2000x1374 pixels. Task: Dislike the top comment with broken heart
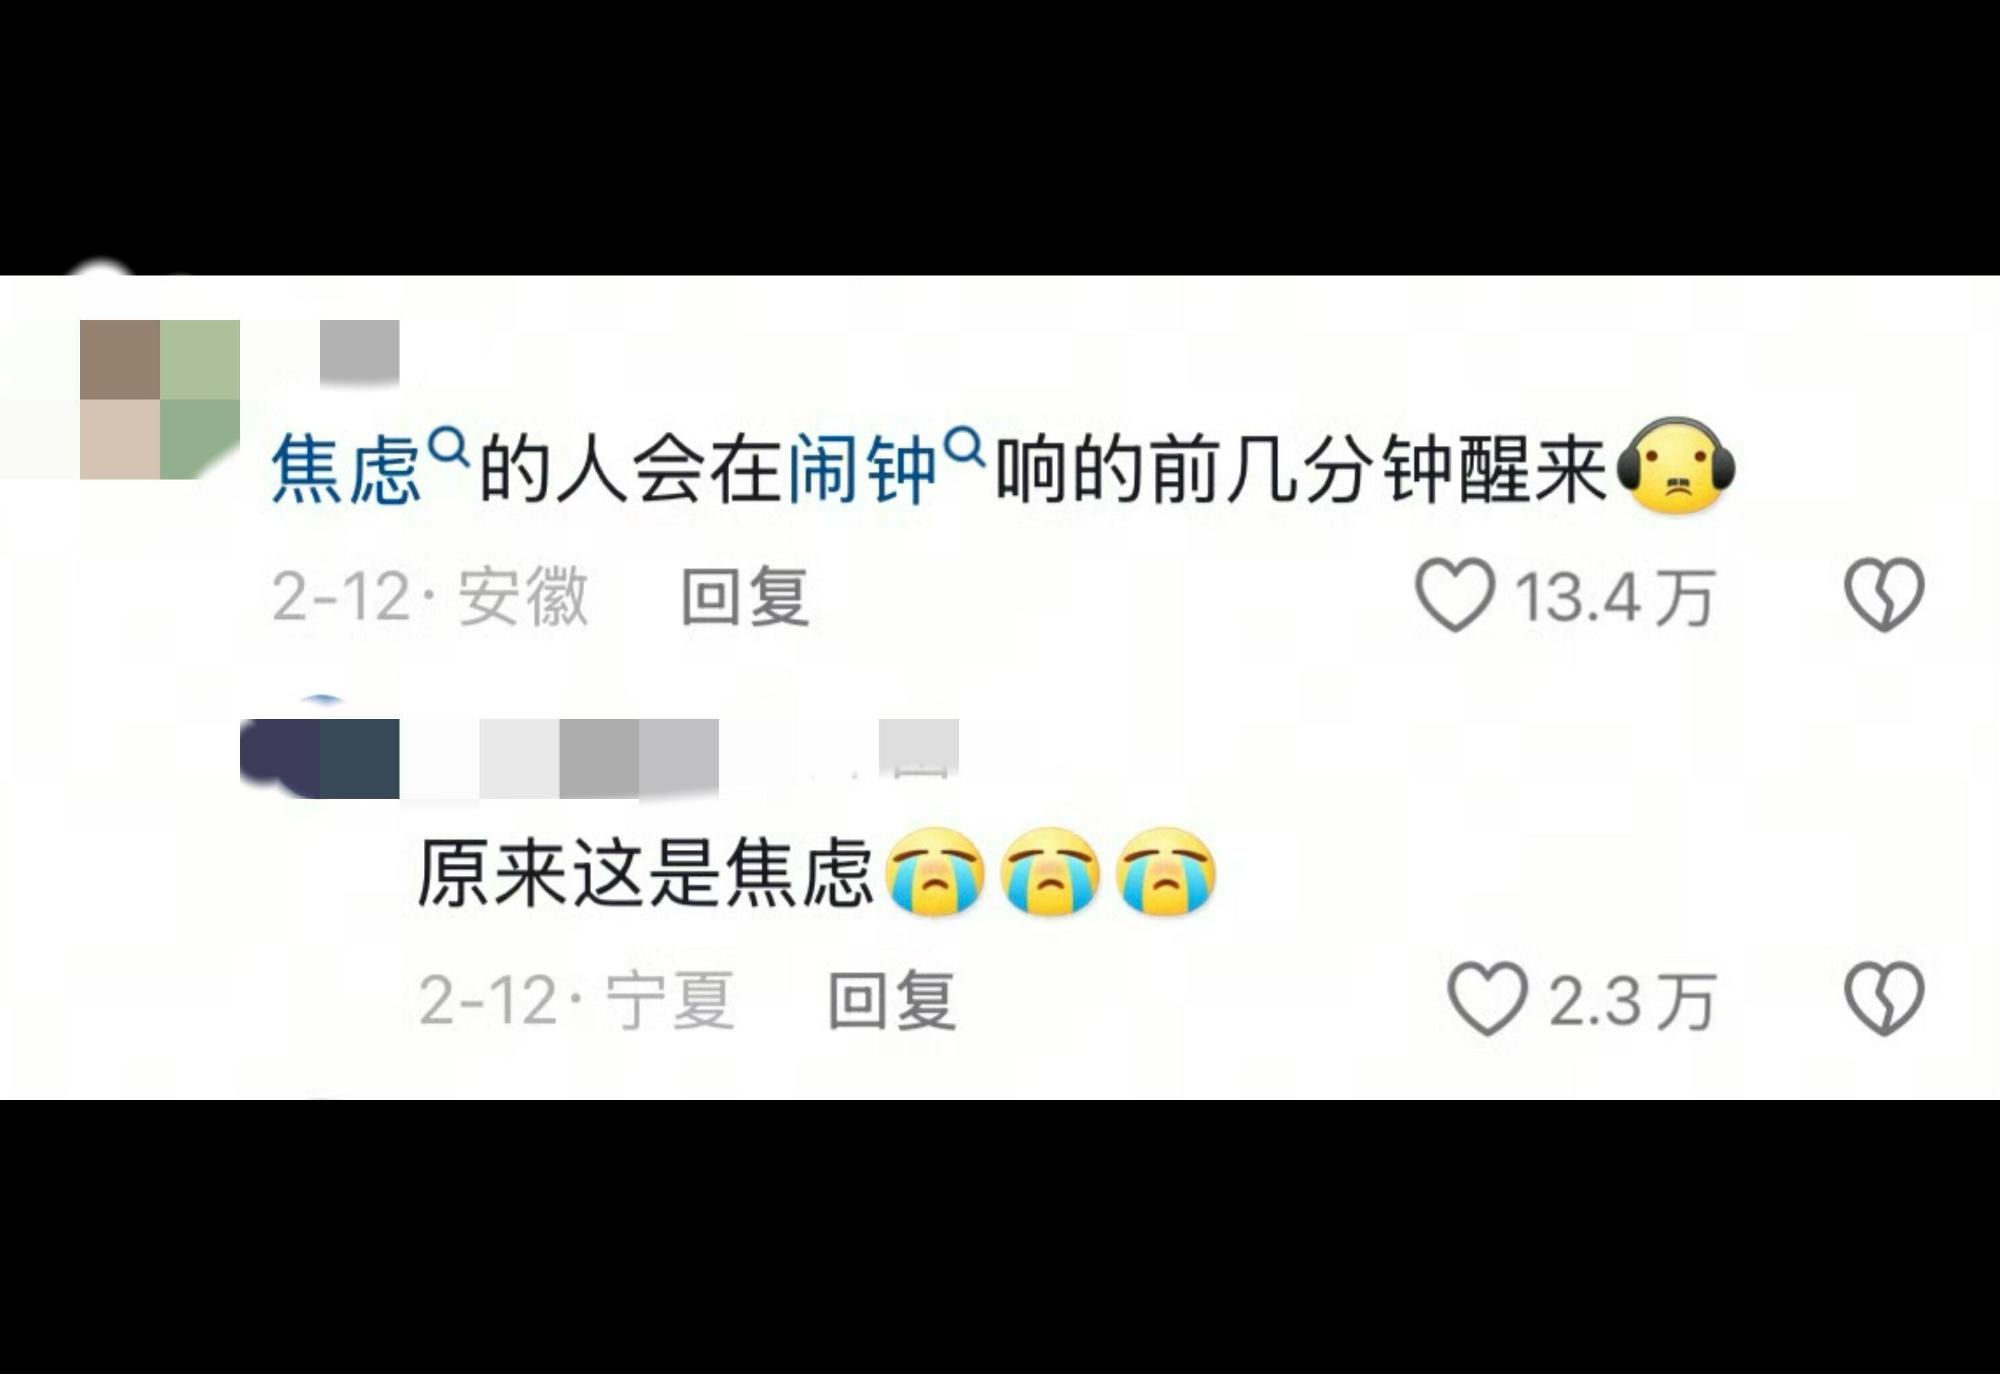click(1884, 596)
